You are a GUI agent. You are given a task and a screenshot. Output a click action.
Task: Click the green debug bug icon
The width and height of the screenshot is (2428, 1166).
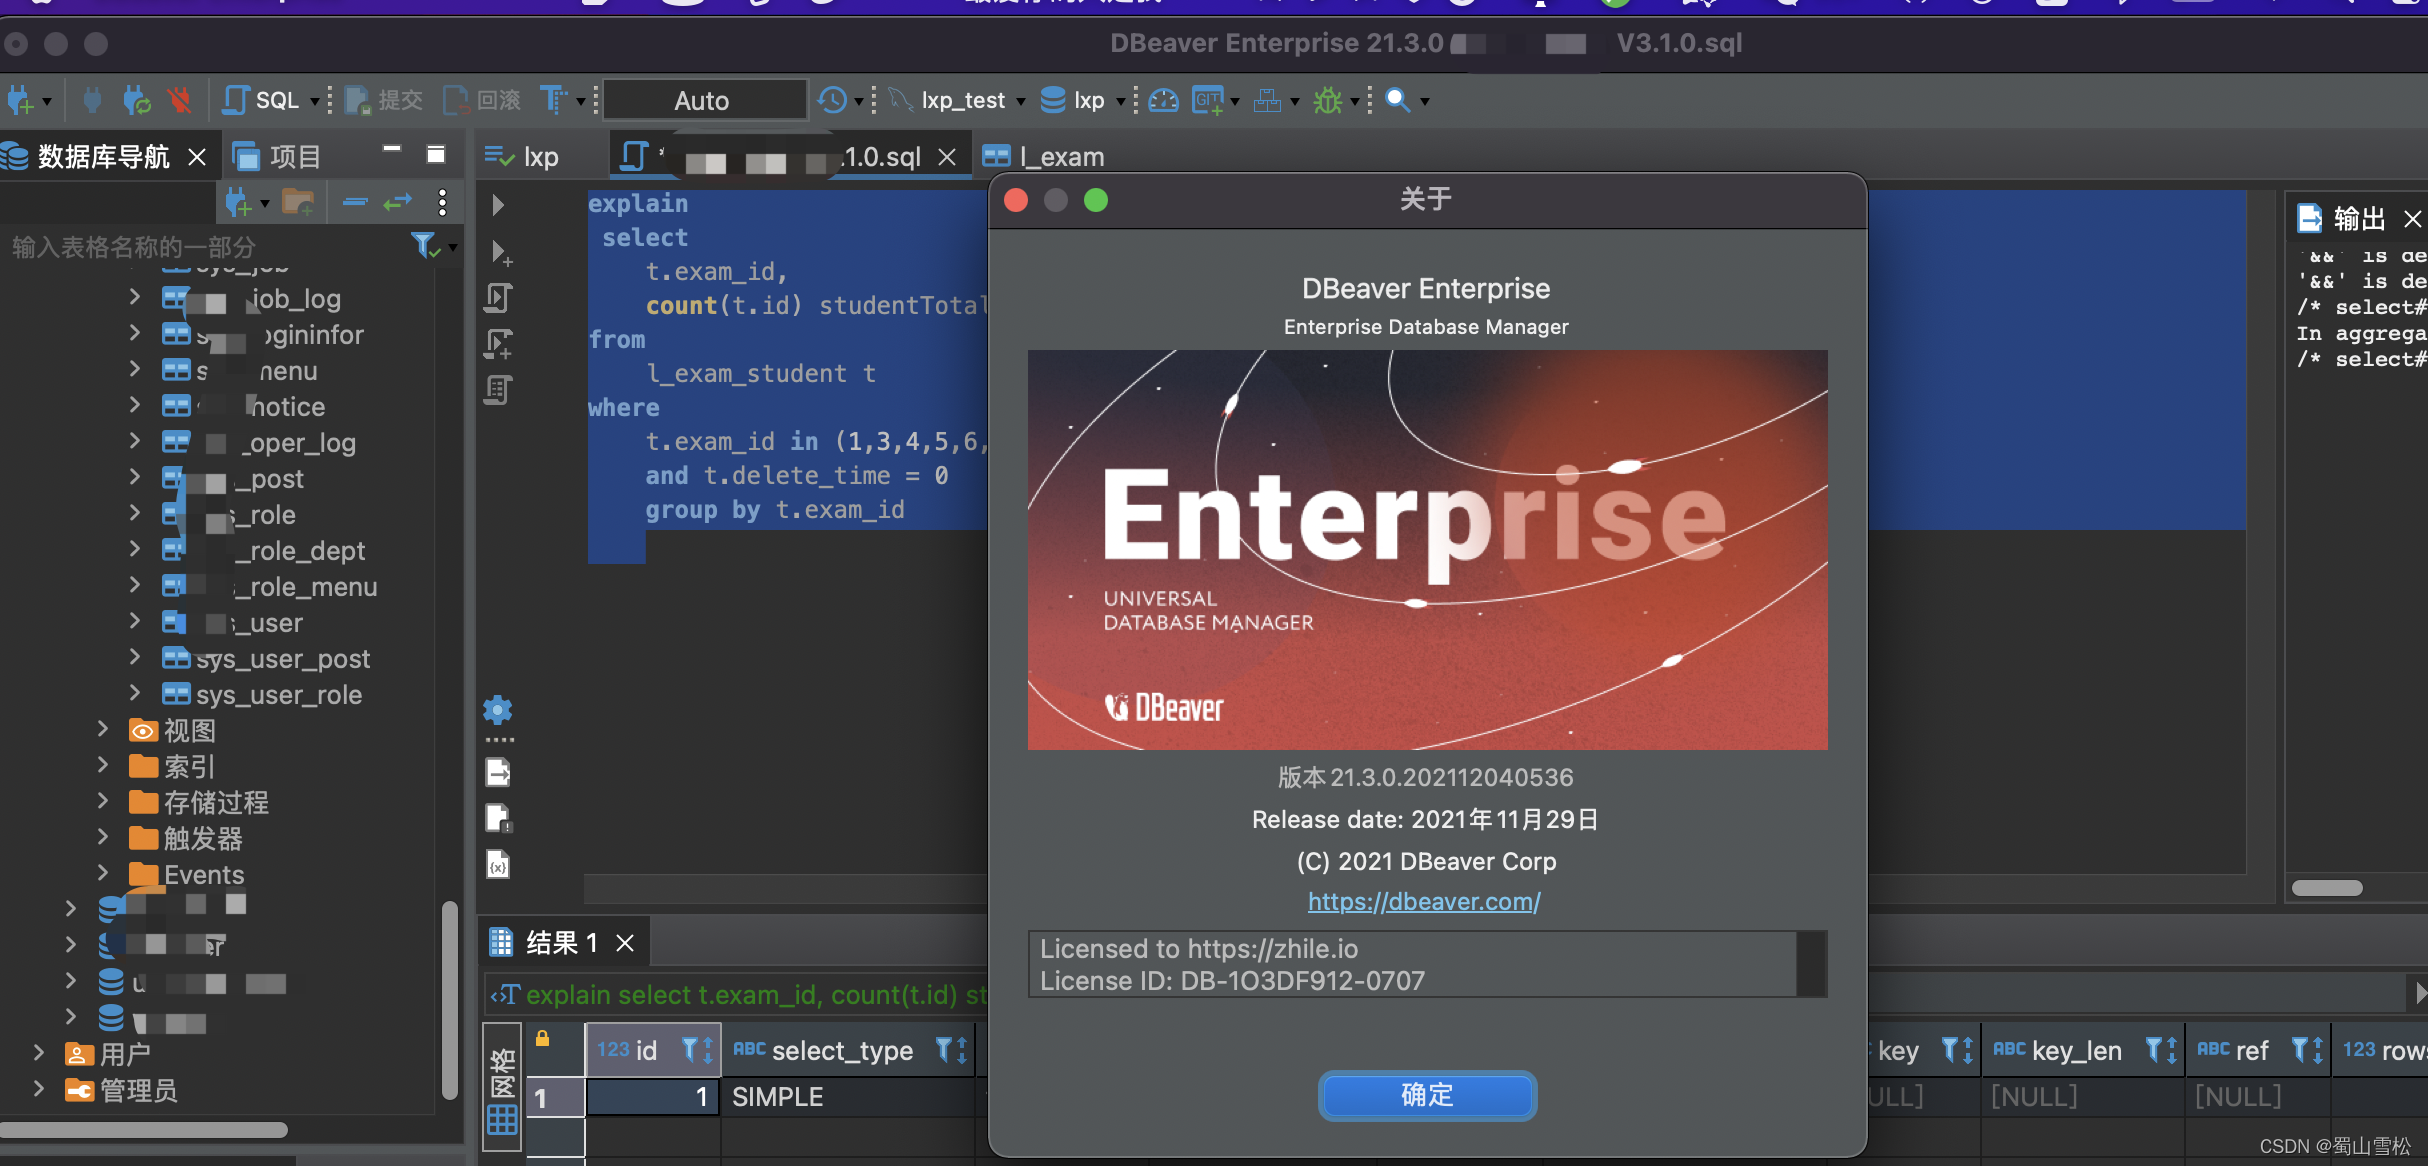1328,100
